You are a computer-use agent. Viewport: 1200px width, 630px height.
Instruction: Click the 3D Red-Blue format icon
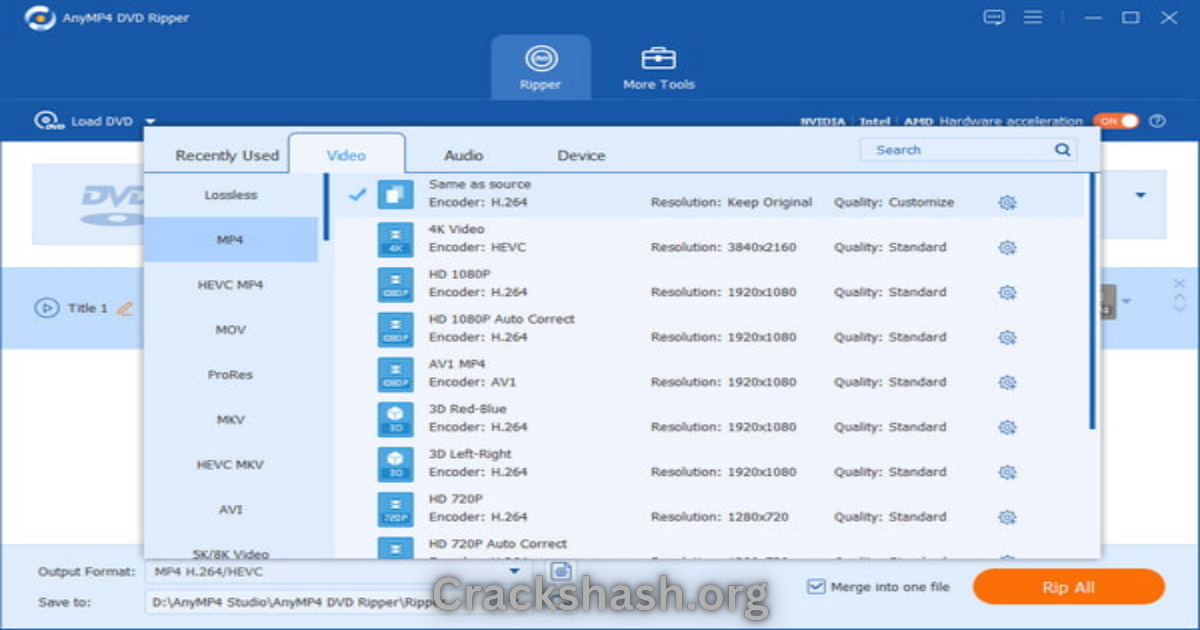tap(395, 419)
